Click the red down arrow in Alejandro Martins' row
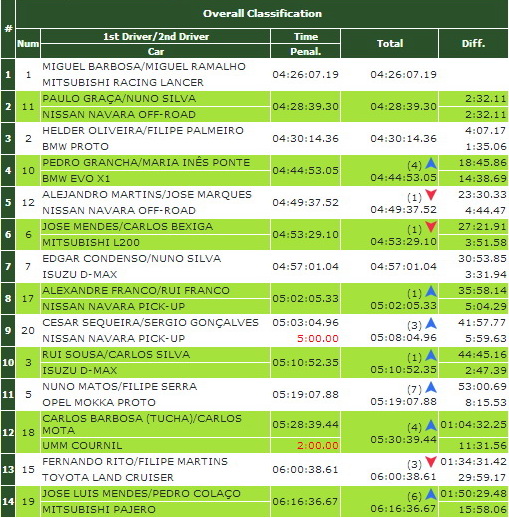 click(431, 195)
